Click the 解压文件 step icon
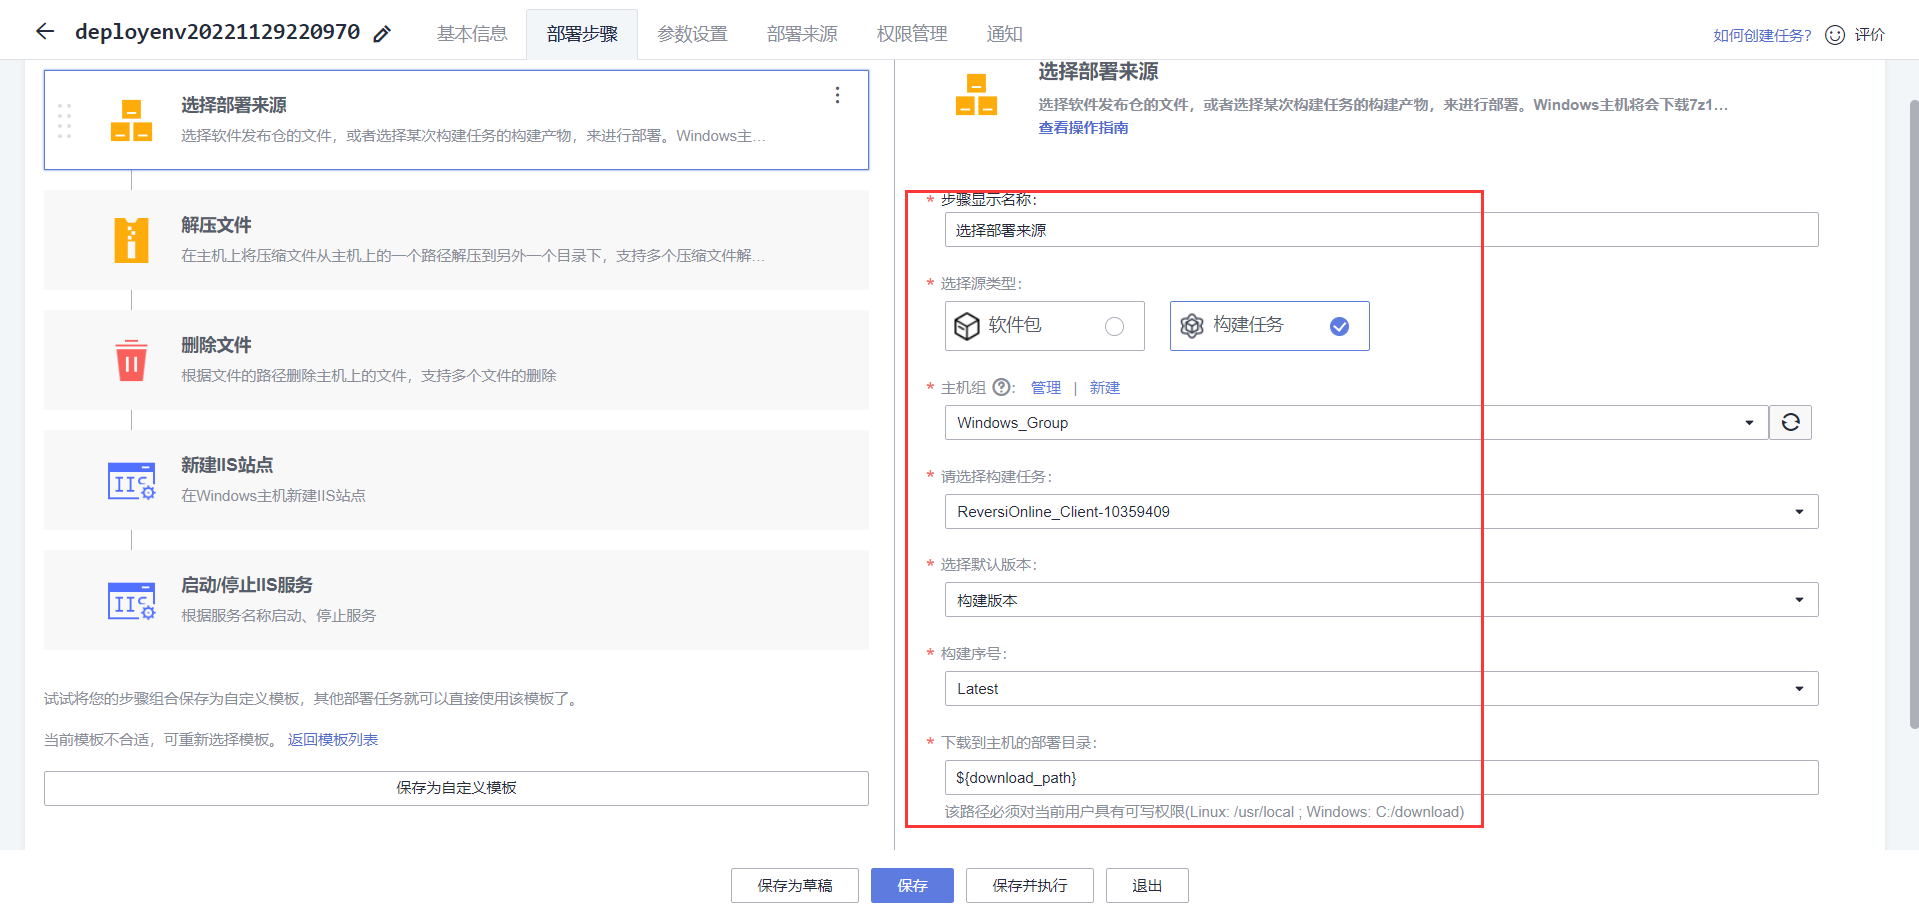1919x912 pixels. click(131, 240)
